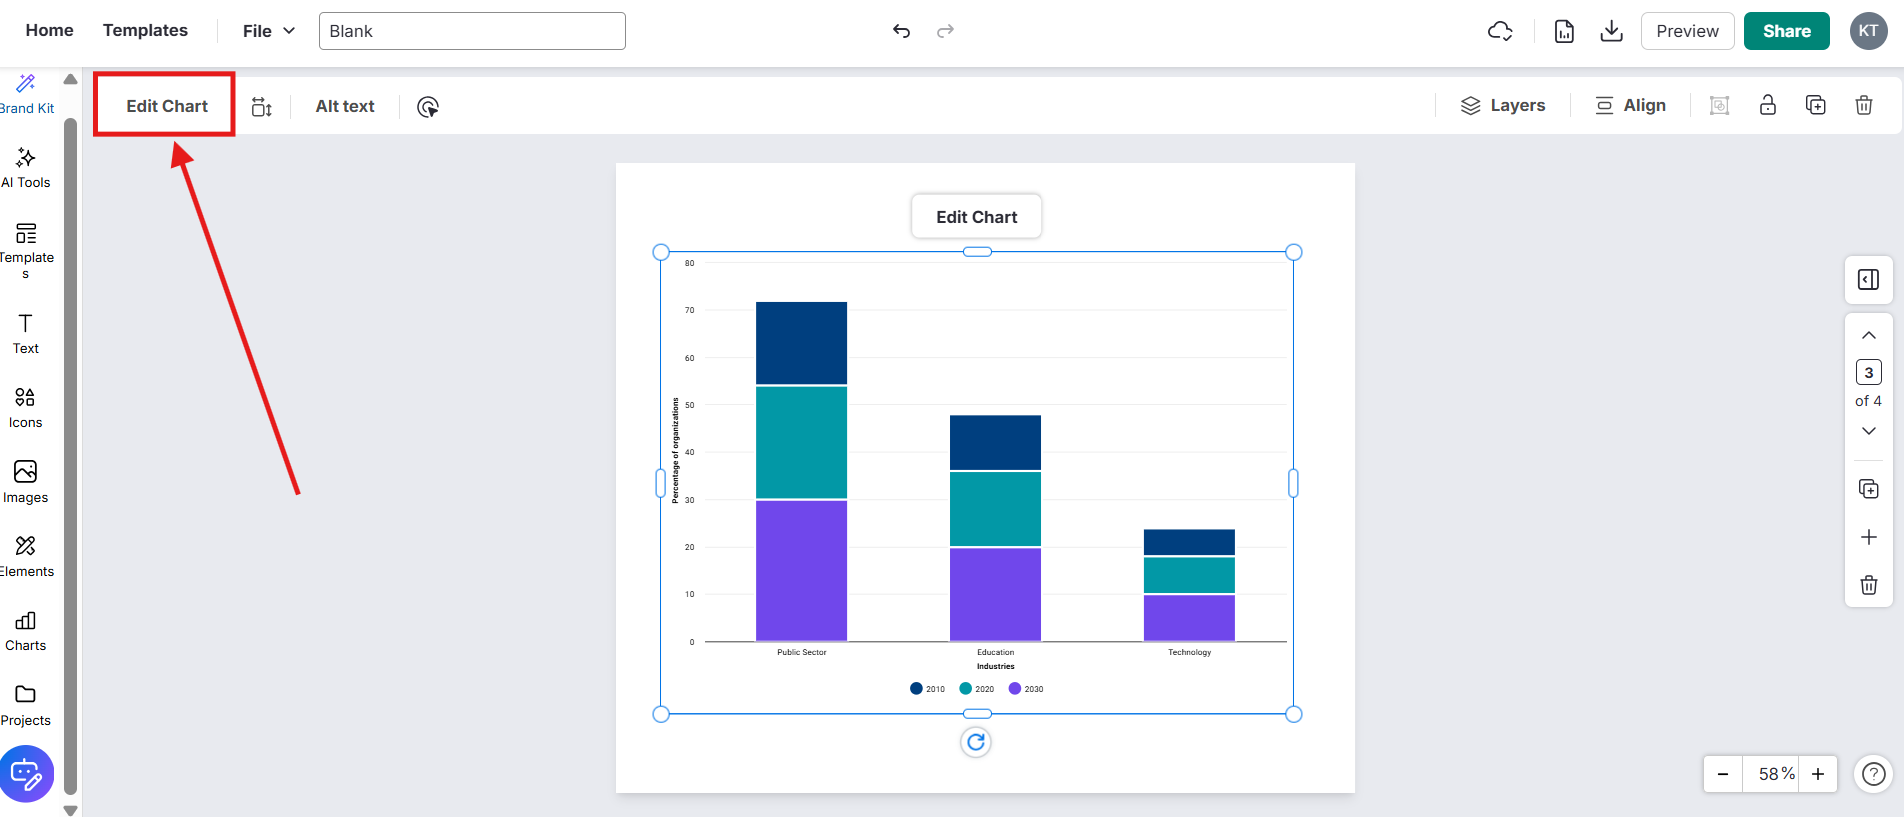Viewport: 1904px width, 817px height.
Task: Click the Blank document title field
Action: tap(472, 31)
